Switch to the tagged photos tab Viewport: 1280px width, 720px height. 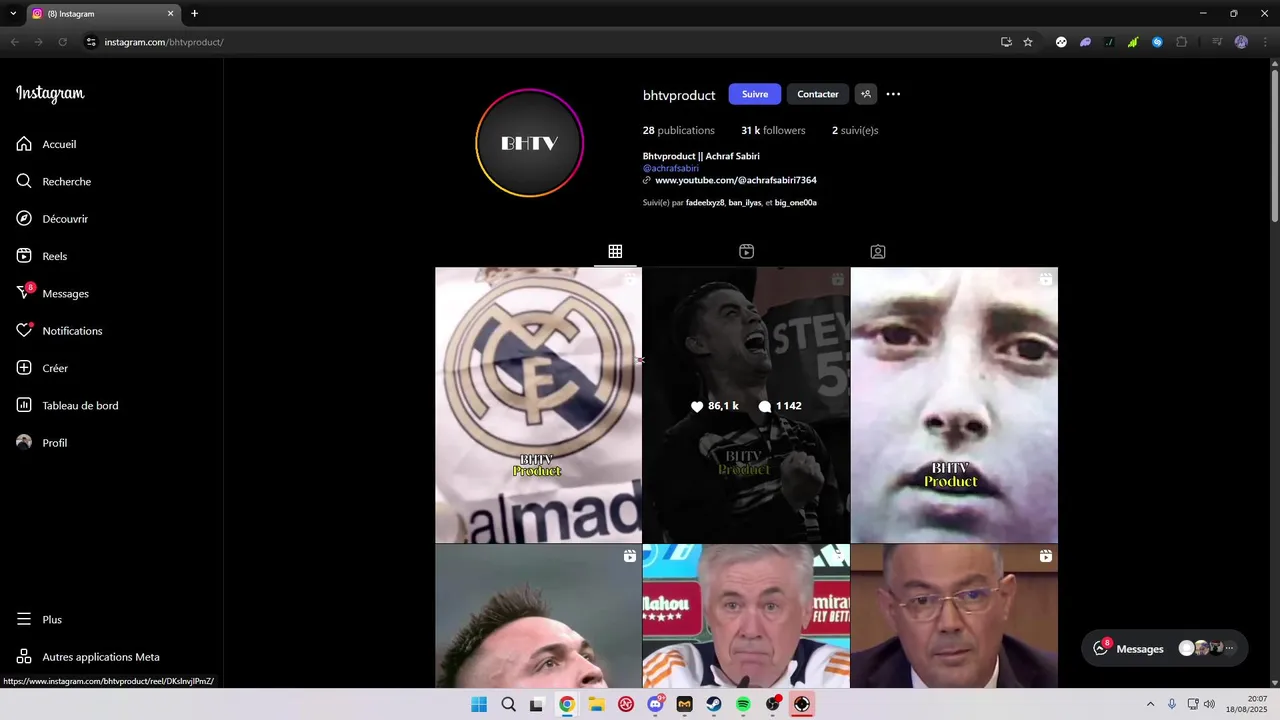[x=877, y=252]
